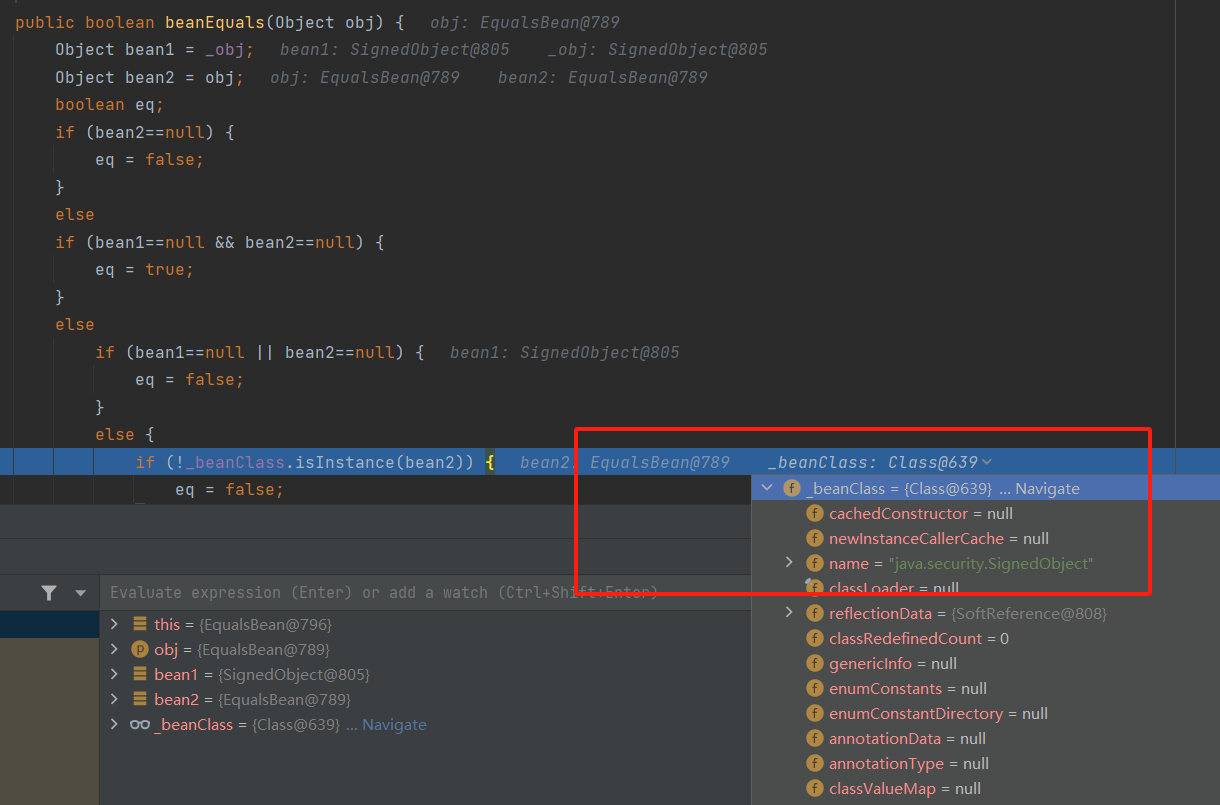This screenshot has height=805, width=1220.
Task: Click the watch glasses icon beside _beanClass
Action: click(140, 725)
